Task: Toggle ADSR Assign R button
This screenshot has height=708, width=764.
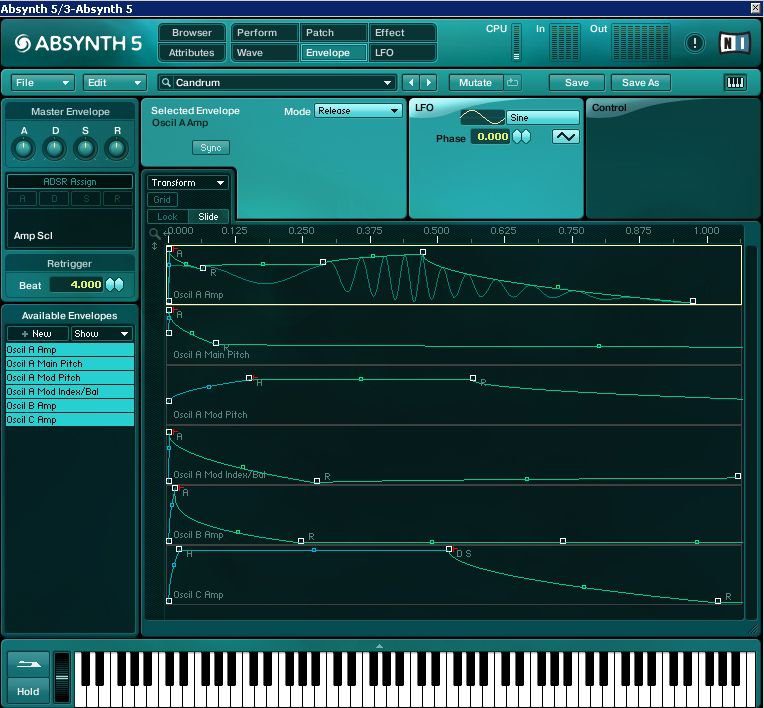Action: click(117, 198)
